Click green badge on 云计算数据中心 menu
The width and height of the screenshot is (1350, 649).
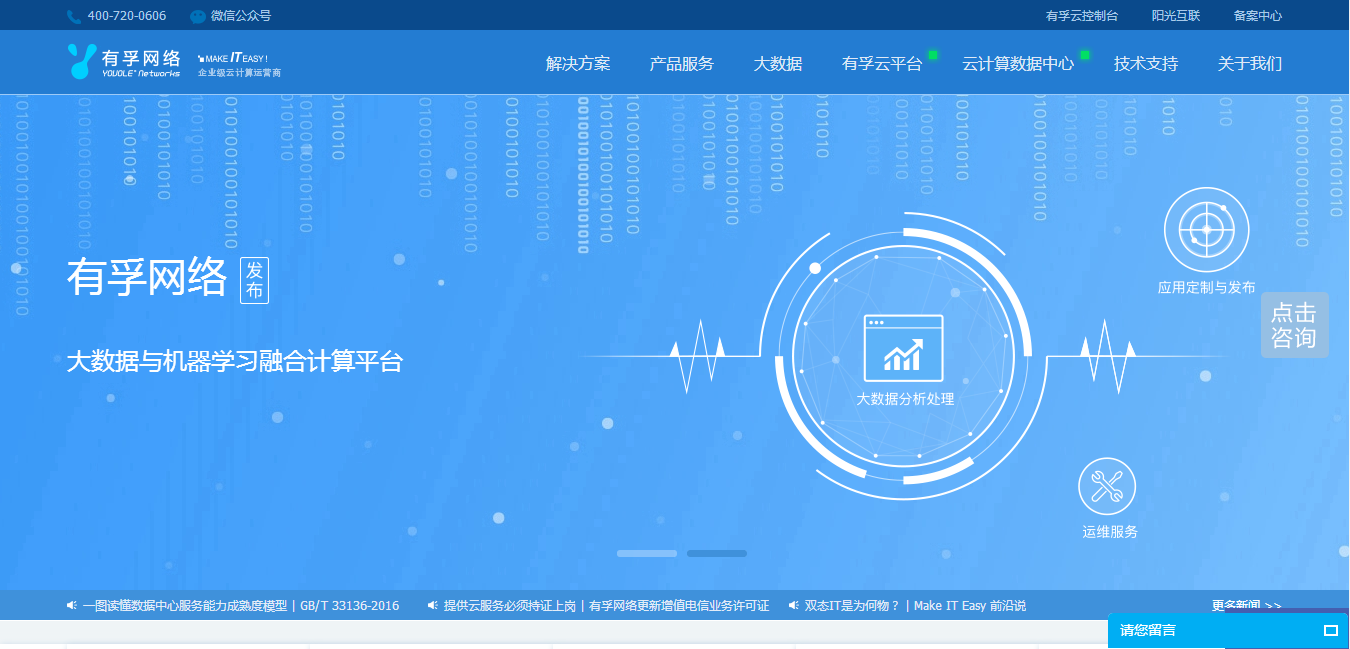(1085, 54)
